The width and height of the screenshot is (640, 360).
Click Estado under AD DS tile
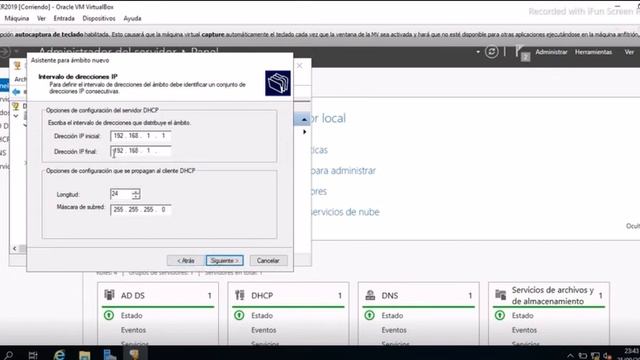click(131, 316)
